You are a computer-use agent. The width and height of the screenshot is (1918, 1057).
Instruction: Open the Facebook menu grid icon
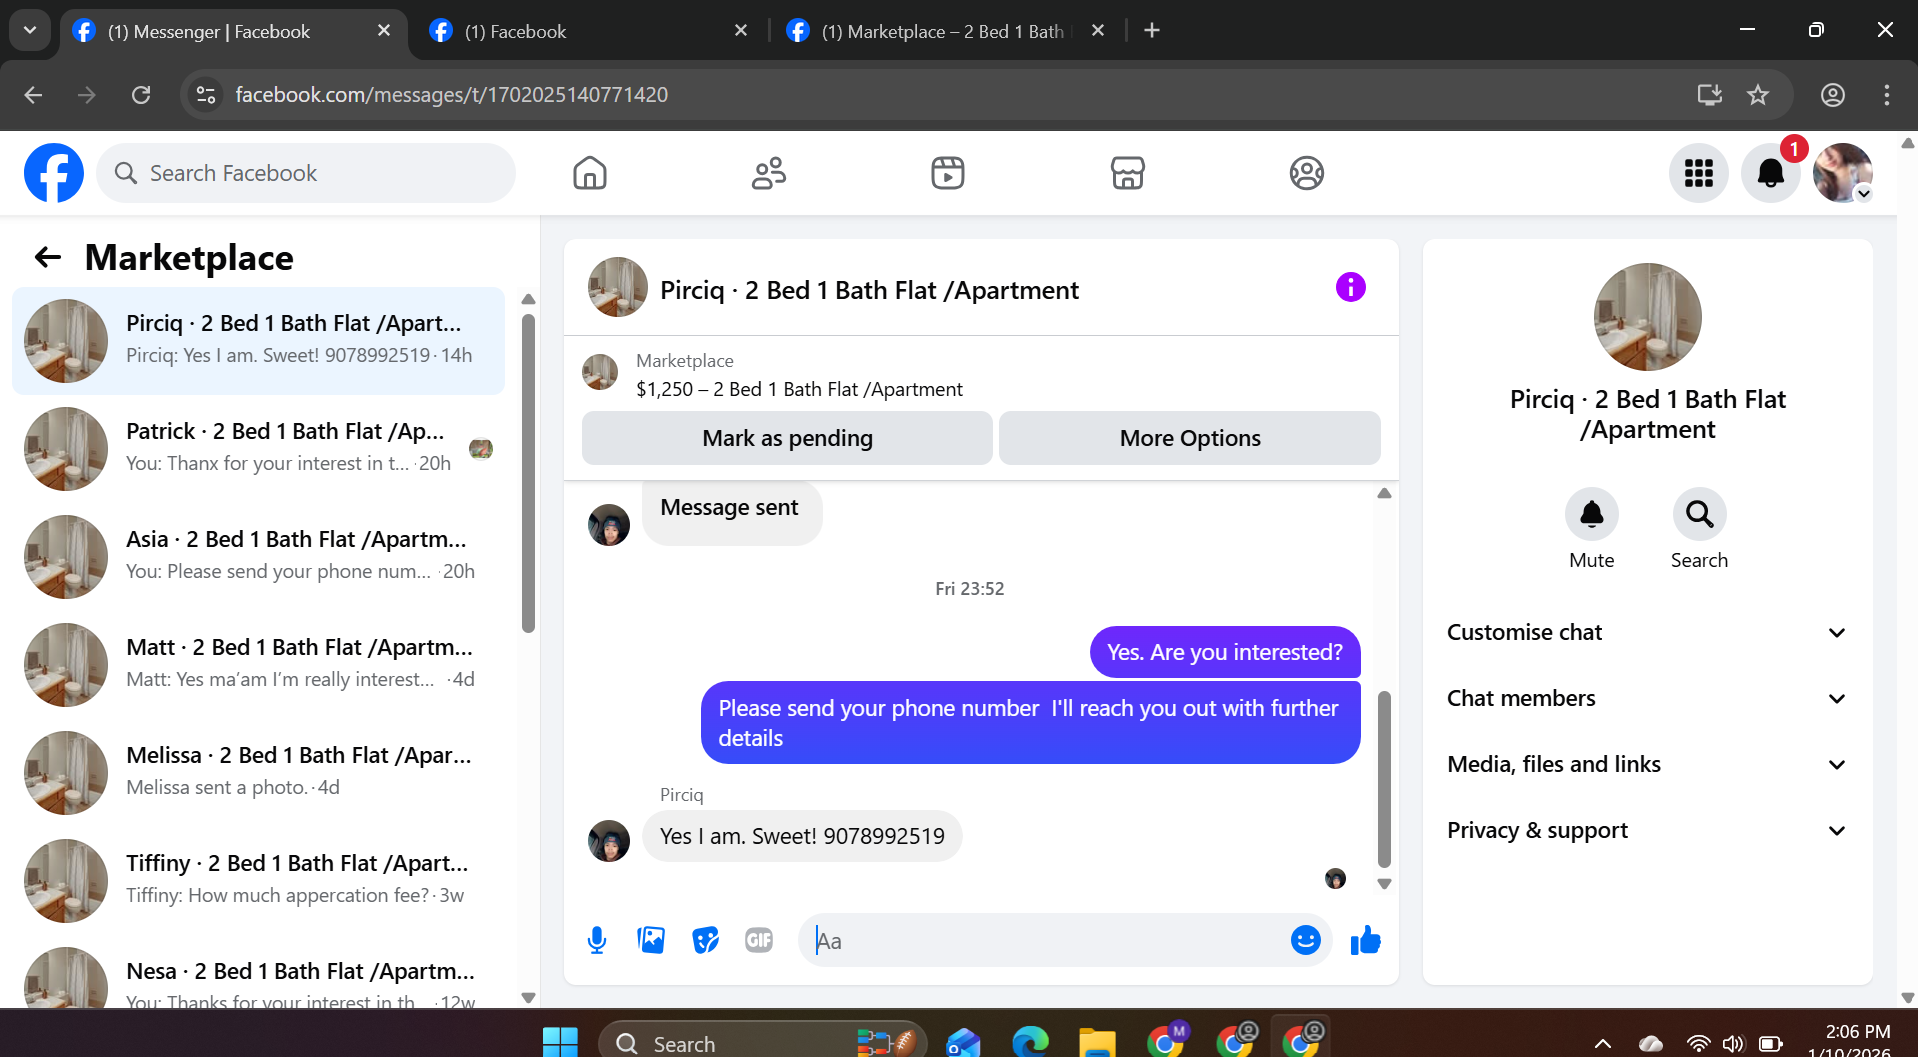pyautogui.click(x=1698, y=173)
